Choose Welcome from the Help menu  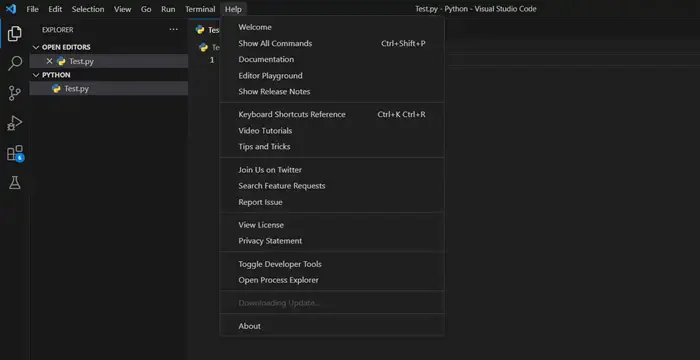[x=332, y=27]
